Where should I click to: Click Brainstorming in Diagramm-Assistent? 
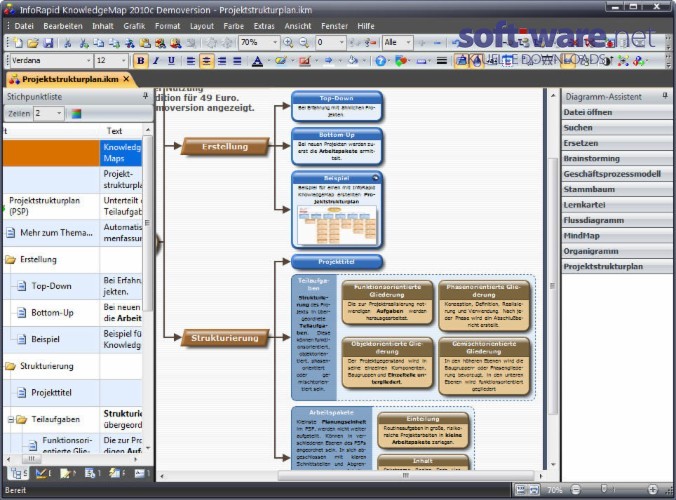coord(617,158)
